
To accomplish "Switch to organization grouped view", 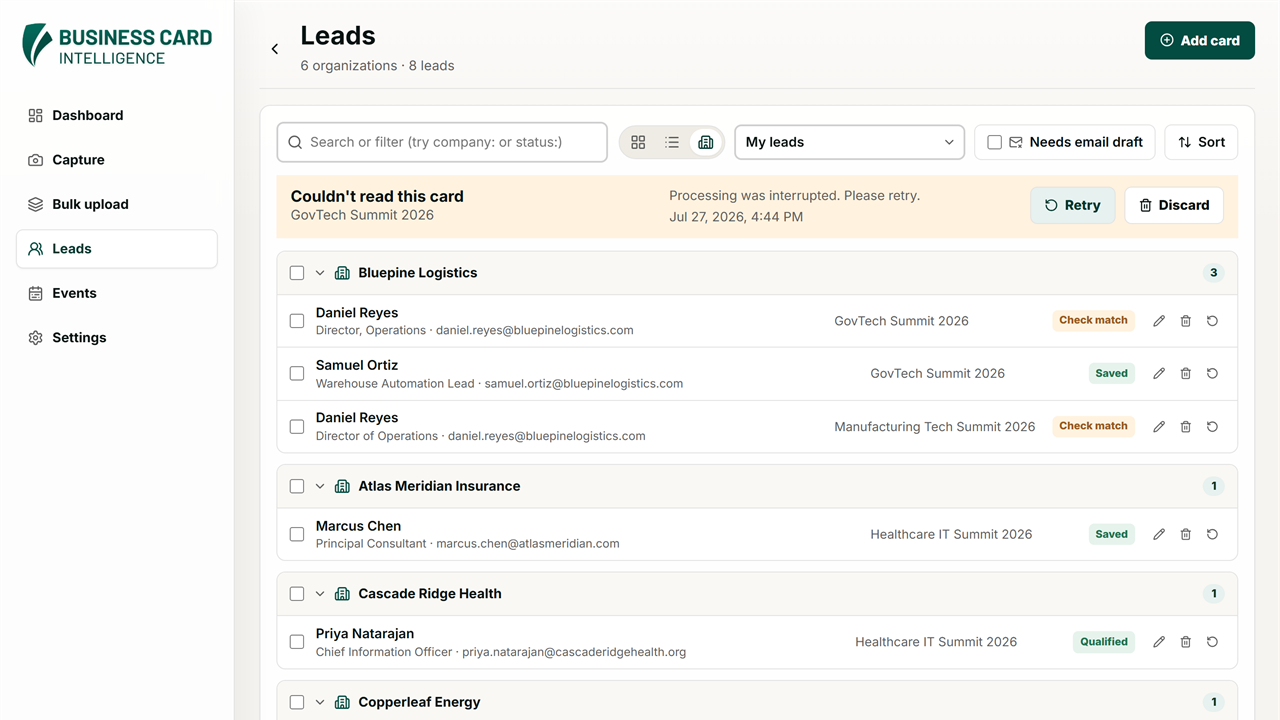I will (706, 142).
